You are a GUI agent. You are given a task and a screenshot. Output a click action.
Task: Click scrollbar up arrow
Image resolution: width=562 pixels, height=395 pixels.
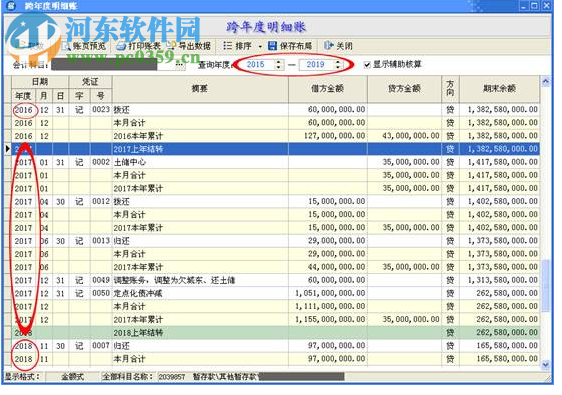coord(546,82)
